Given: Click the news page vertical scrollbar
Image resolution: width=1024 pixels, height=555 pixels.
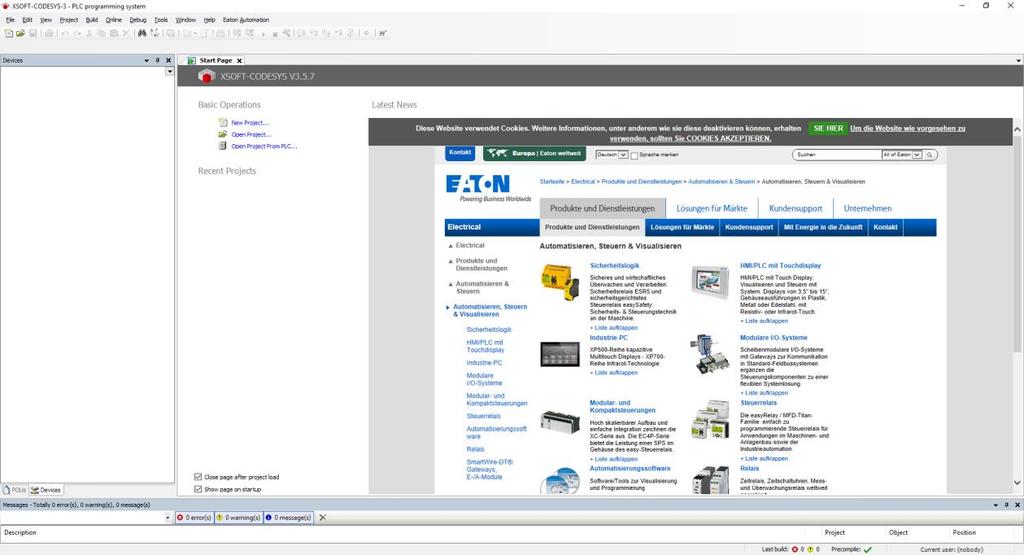Looking at the screenshot, I should pyautogui.click(x=1017, y=245).
